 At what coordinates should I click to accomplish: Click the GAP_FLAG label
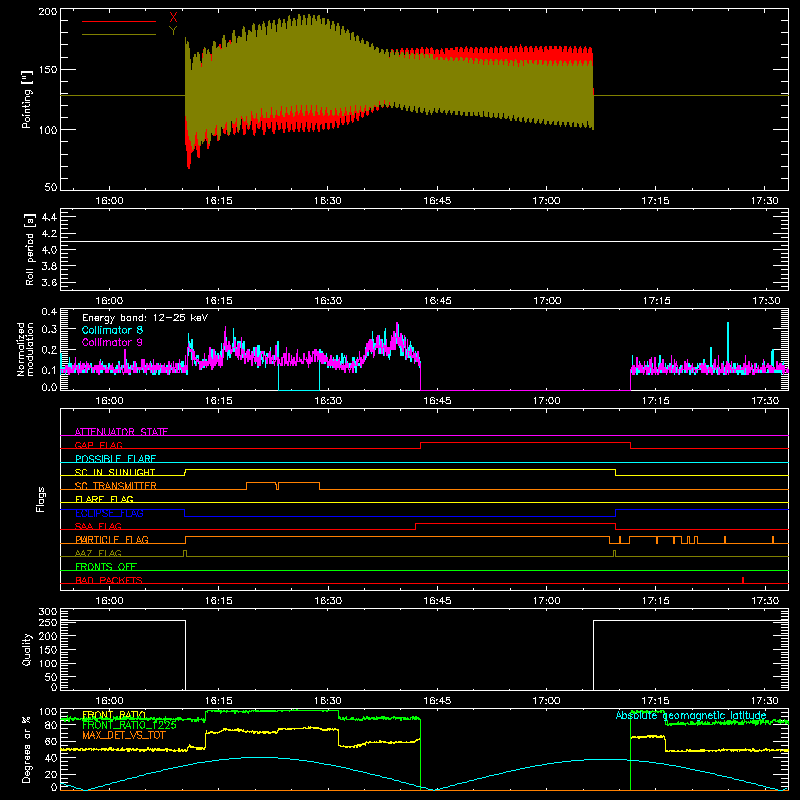coord(99,445)
